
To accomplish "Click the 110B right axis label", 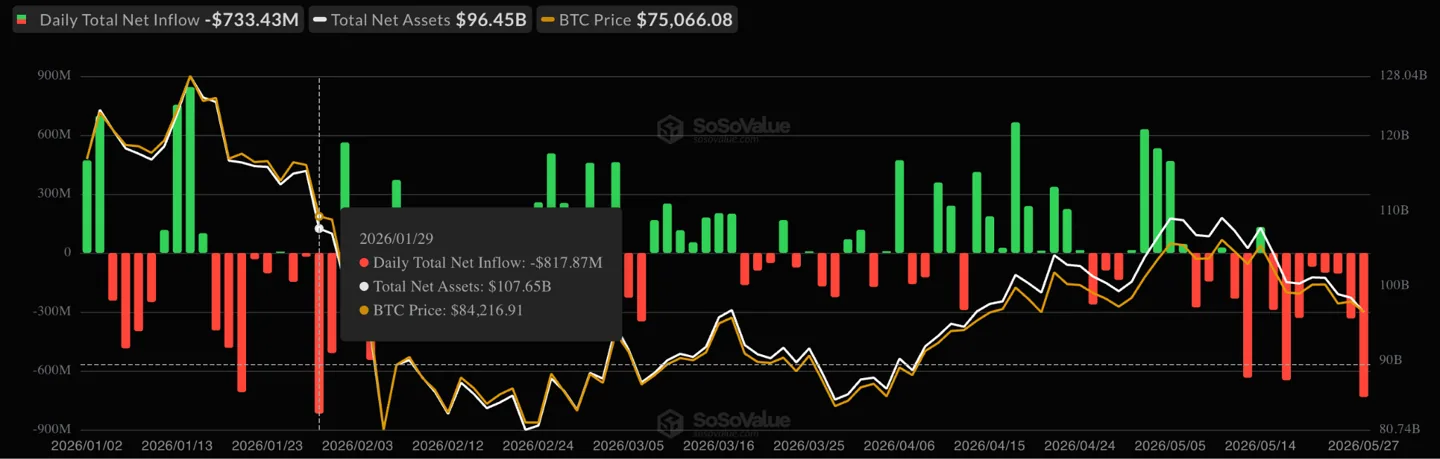I will point(1392,211).
